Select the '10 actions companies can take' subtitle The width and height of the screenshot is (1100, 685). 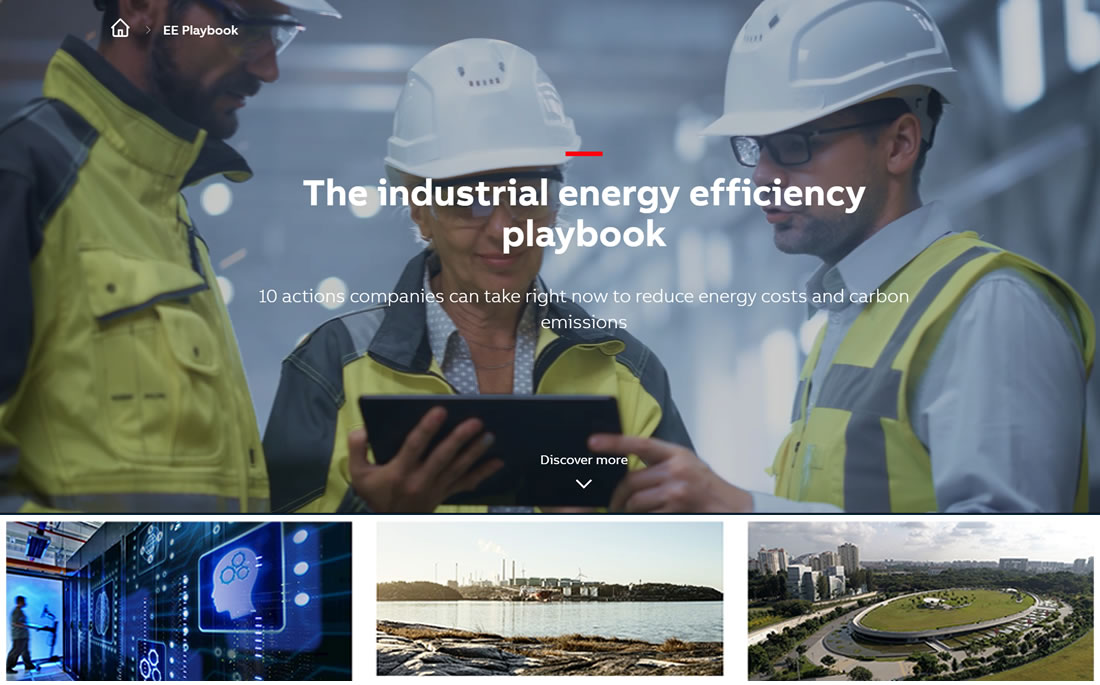[584, 309]
